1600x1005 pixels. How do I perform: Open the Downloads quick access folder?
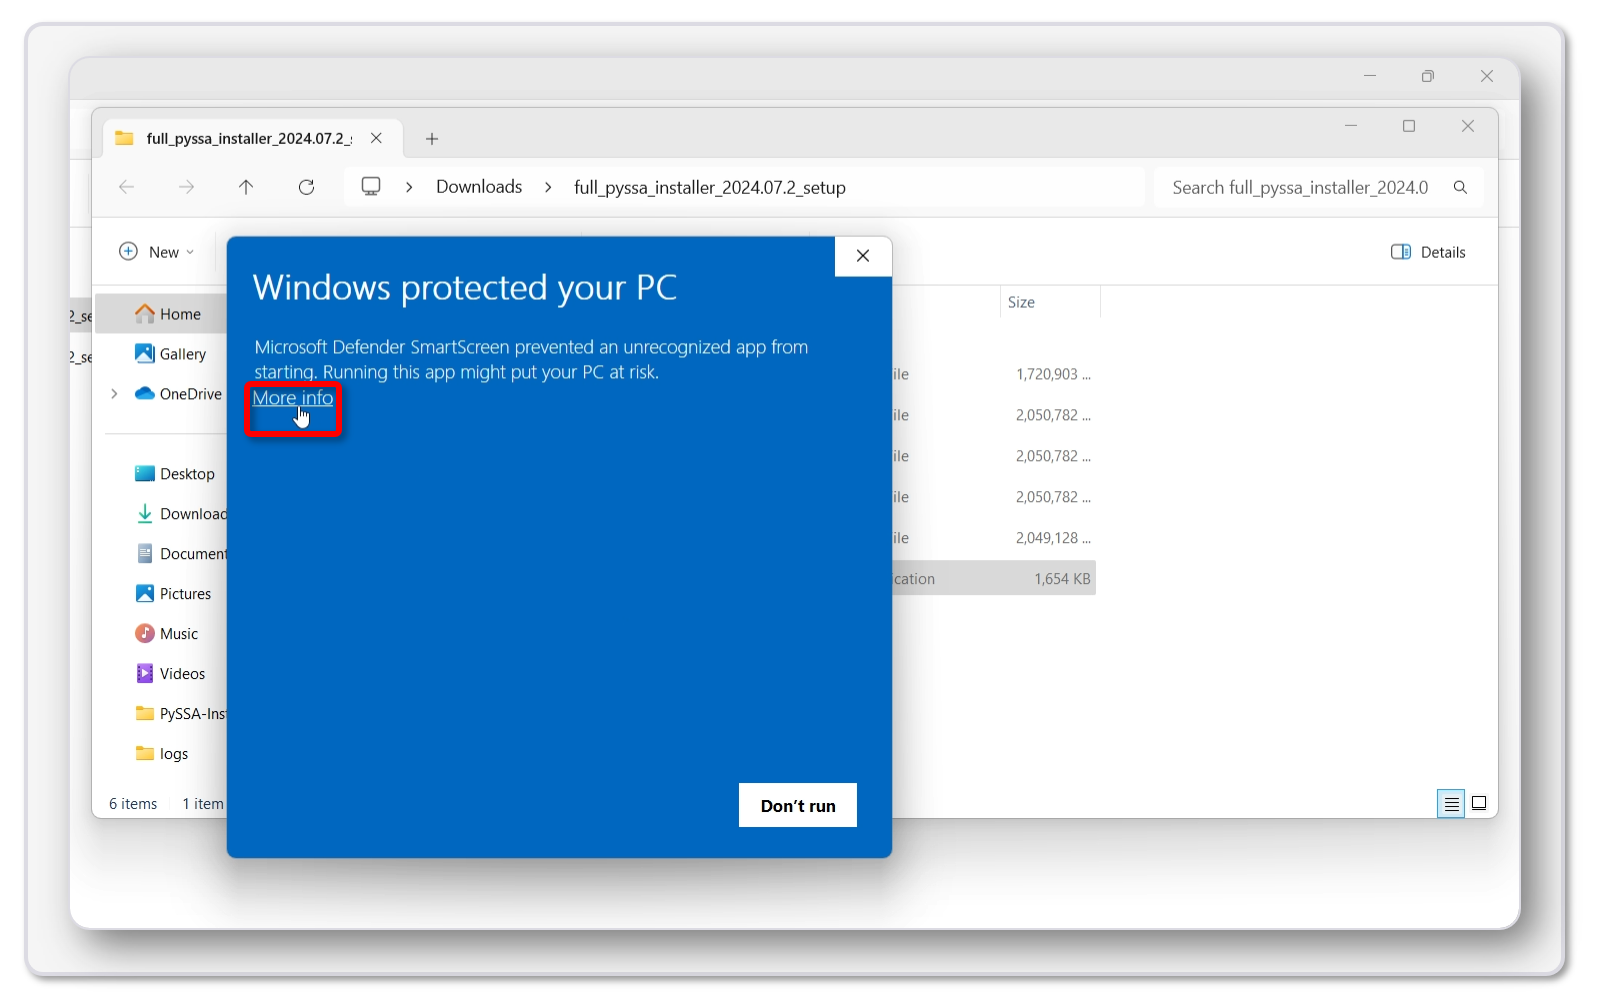click(180, 514)
